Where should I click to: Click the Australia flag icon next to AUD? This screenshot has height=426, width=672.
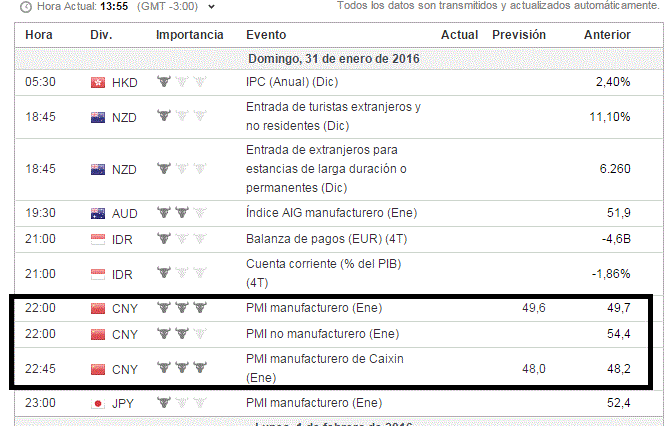[x=98, y=213]
